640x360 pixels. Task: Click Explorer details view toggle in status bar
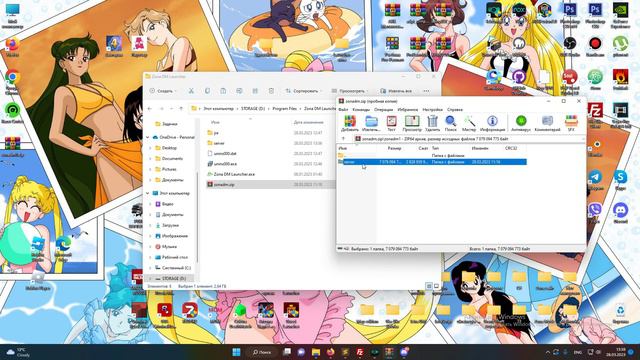(429, 286)
